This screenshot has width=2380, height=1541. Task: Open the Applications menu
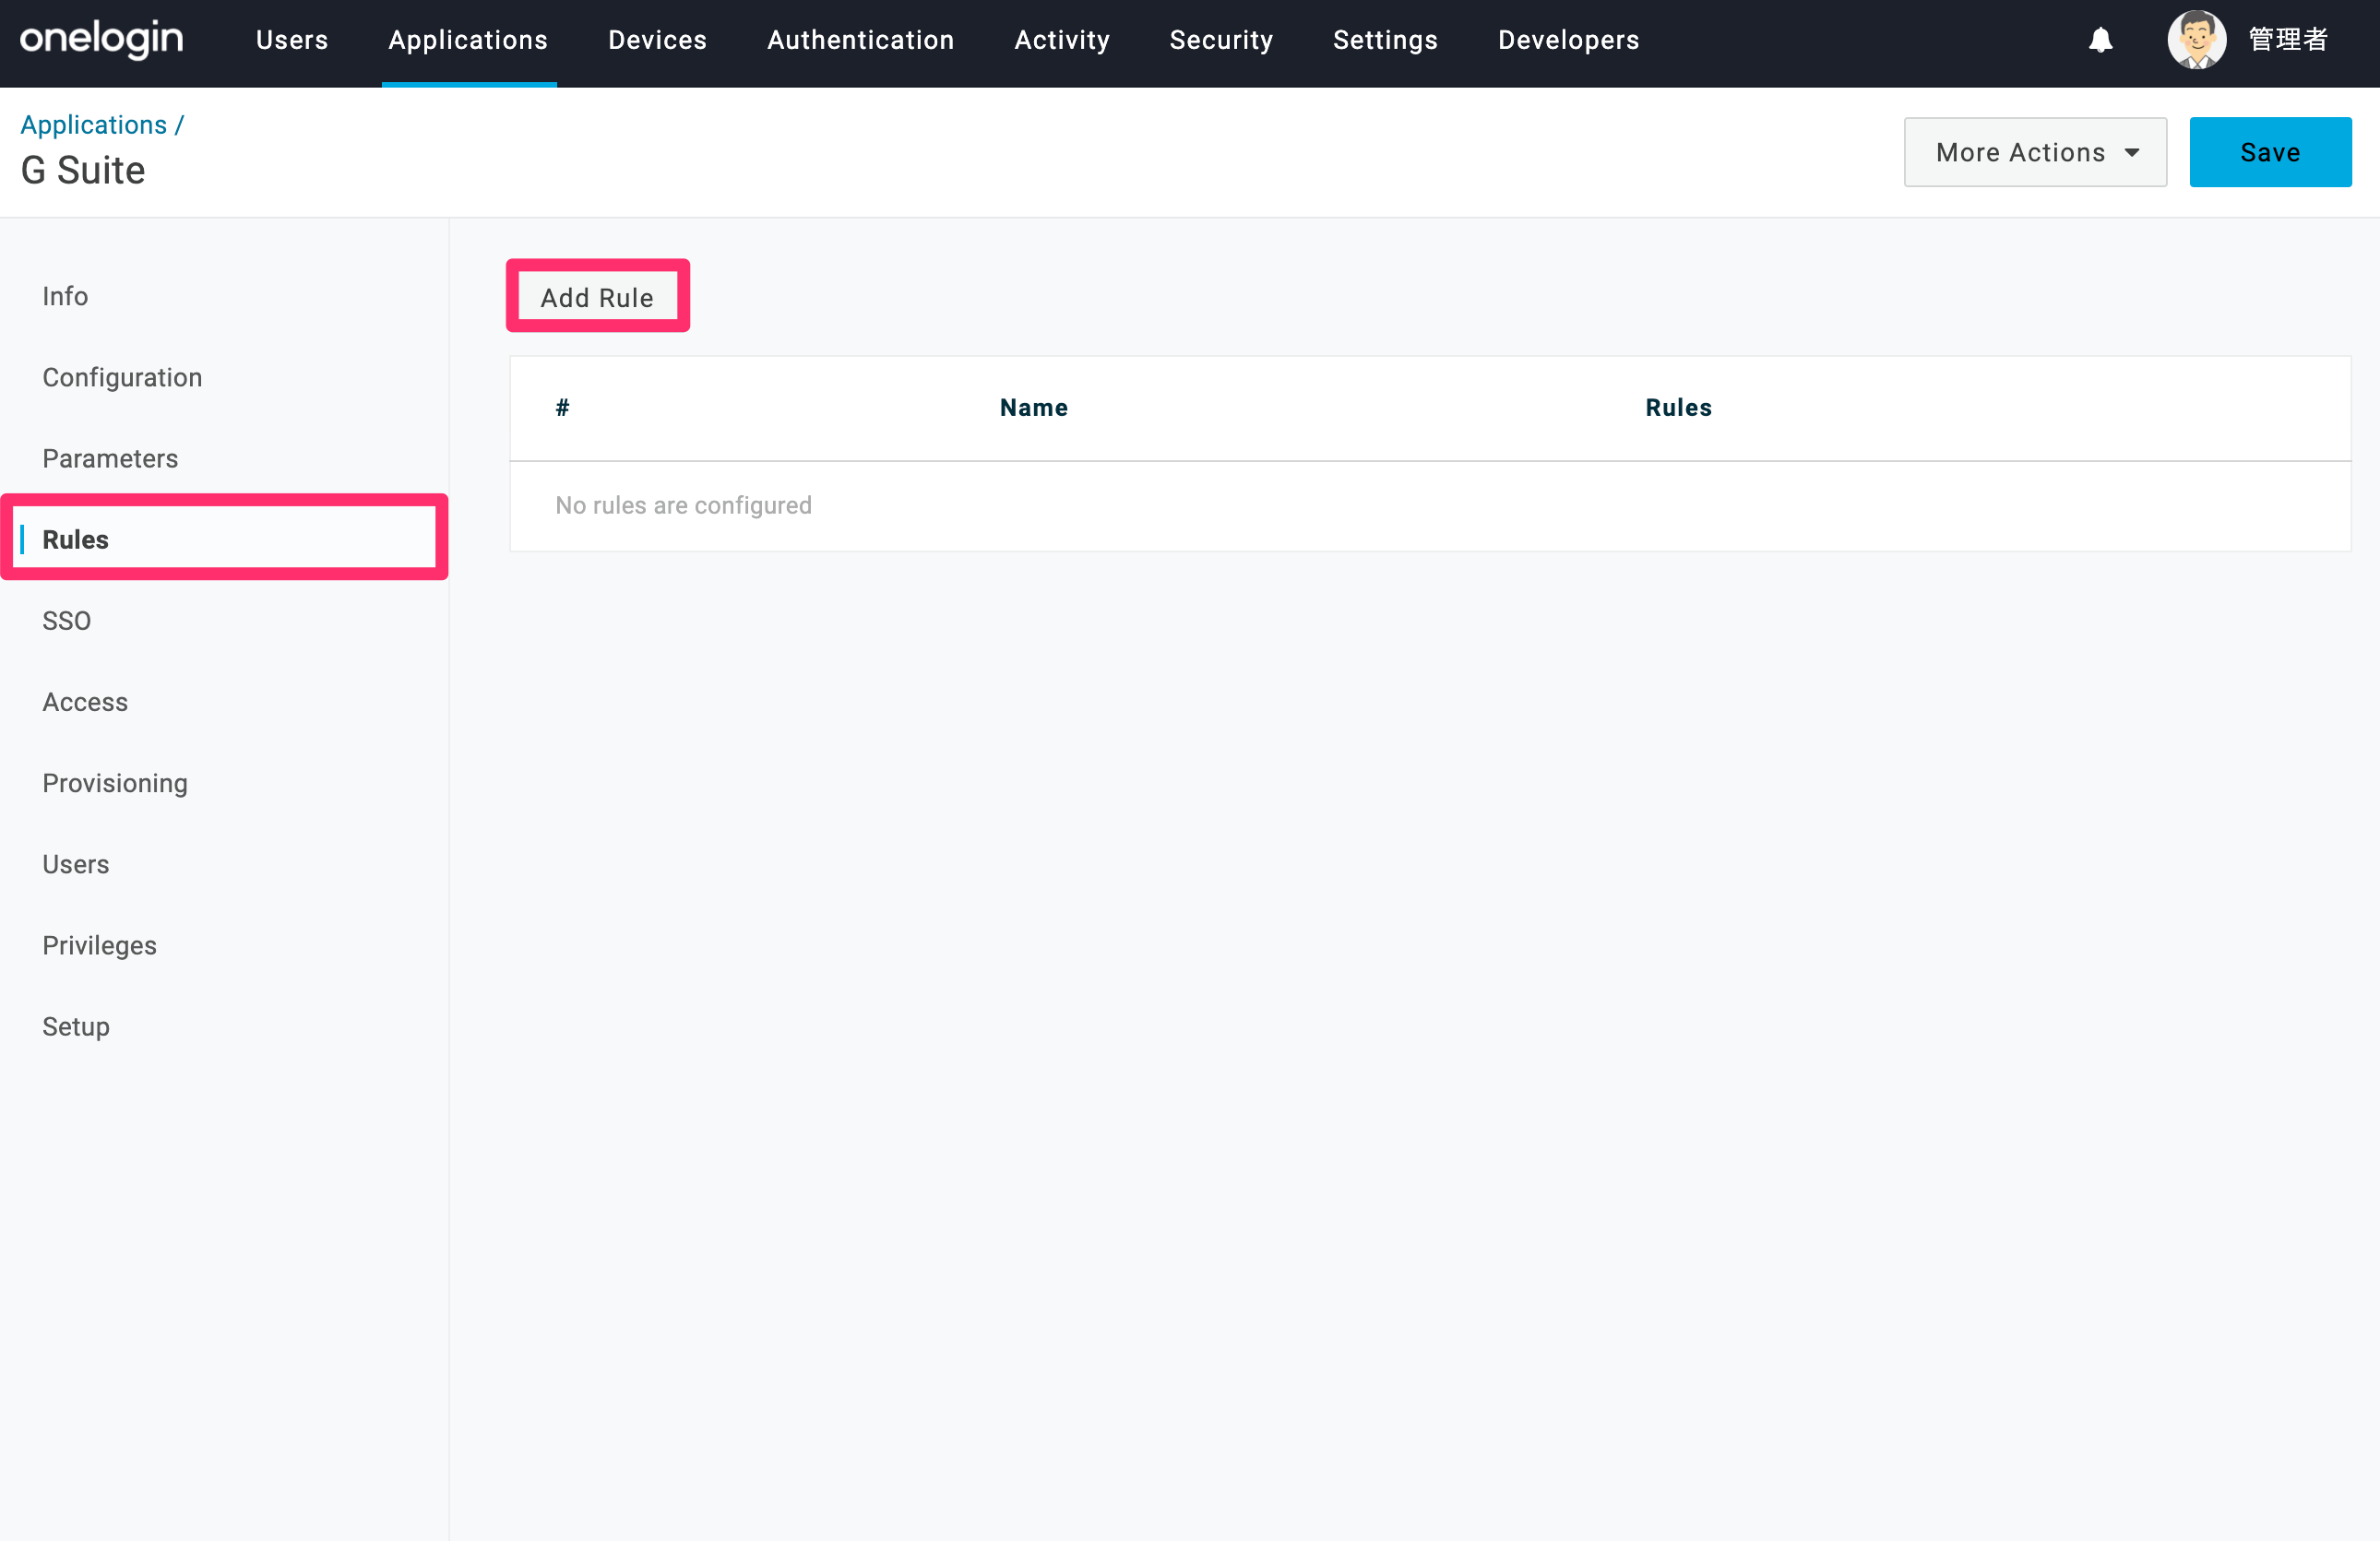click(468, 40)
